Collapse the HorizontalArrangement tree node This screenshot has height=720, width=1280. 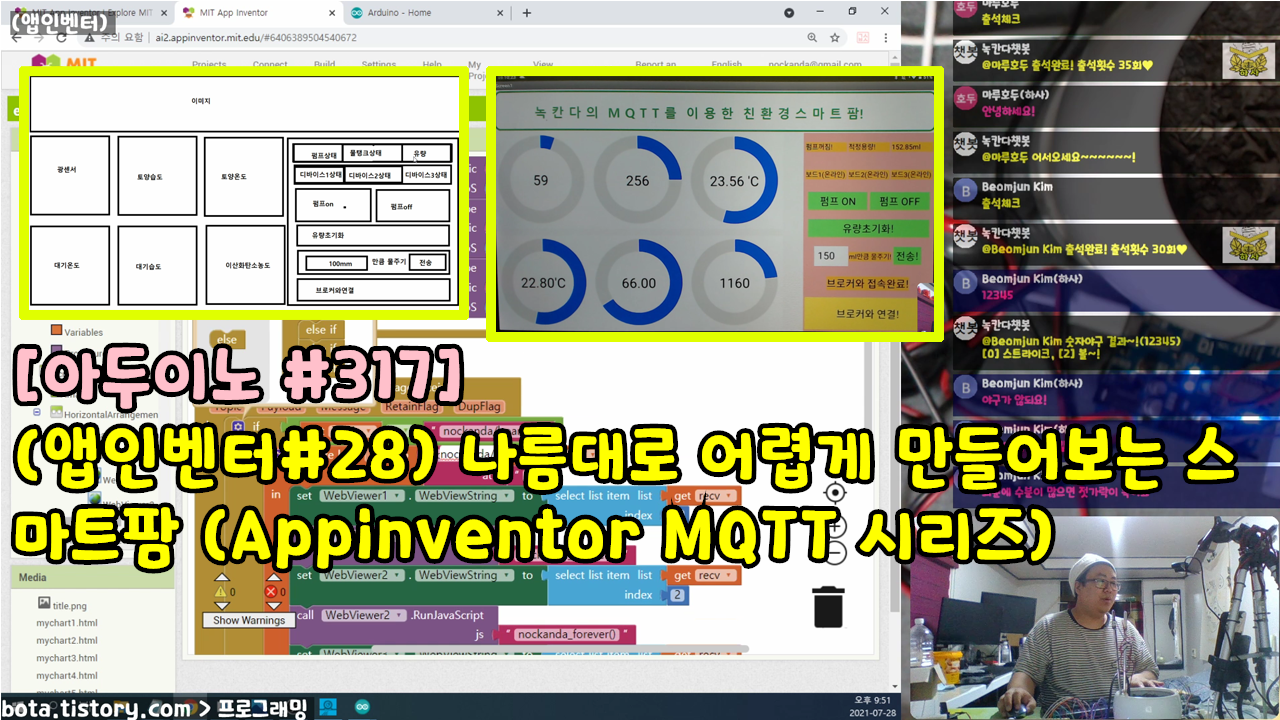[x=37, y=412]
